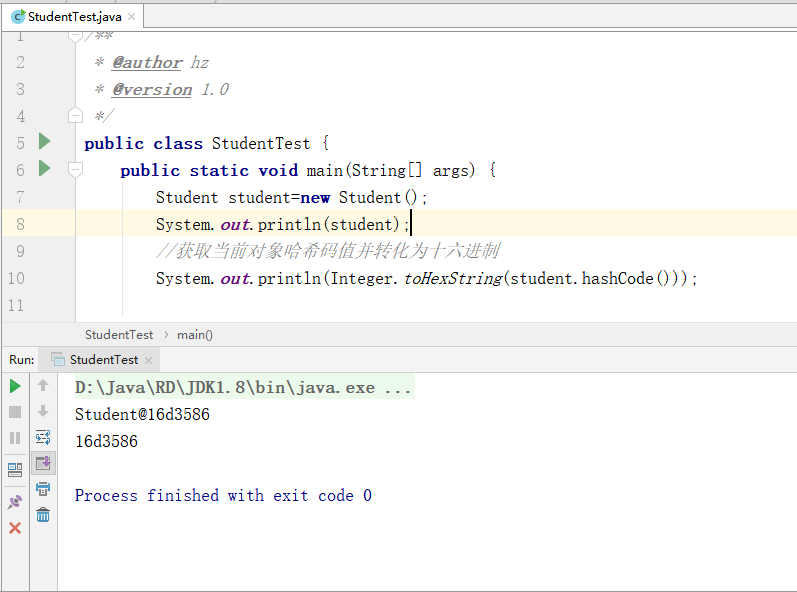The height and width of the screenshot is (592, 797).
Task: Close the StudentTest run tab
Action: pos(148,360)
